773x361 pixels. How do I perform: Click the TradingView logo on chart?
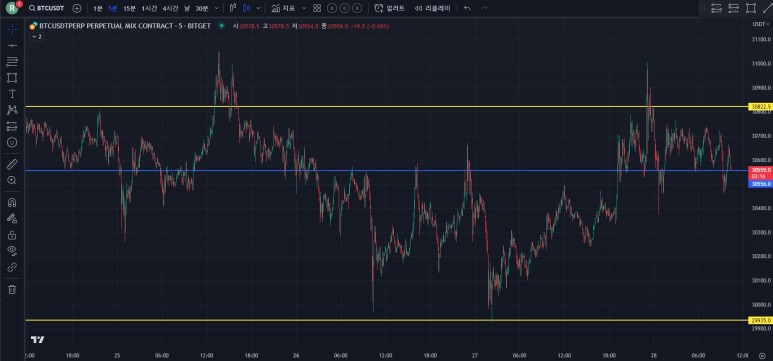tap(37, 340)
